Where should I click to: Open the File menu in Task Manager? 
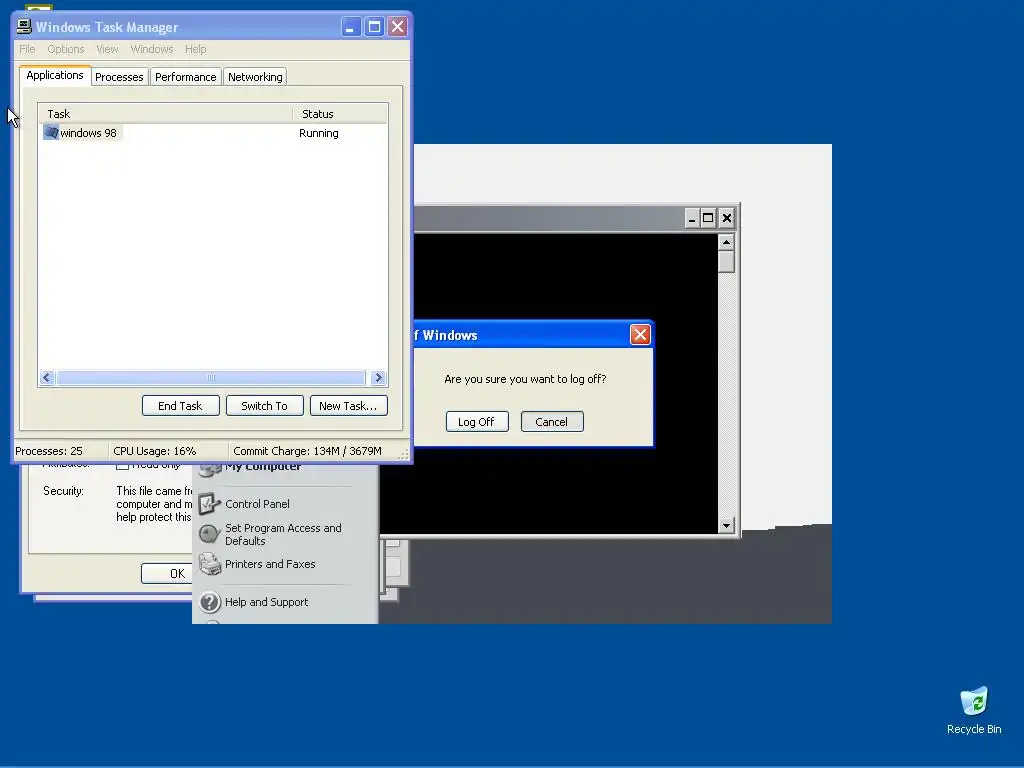point(27,49)
